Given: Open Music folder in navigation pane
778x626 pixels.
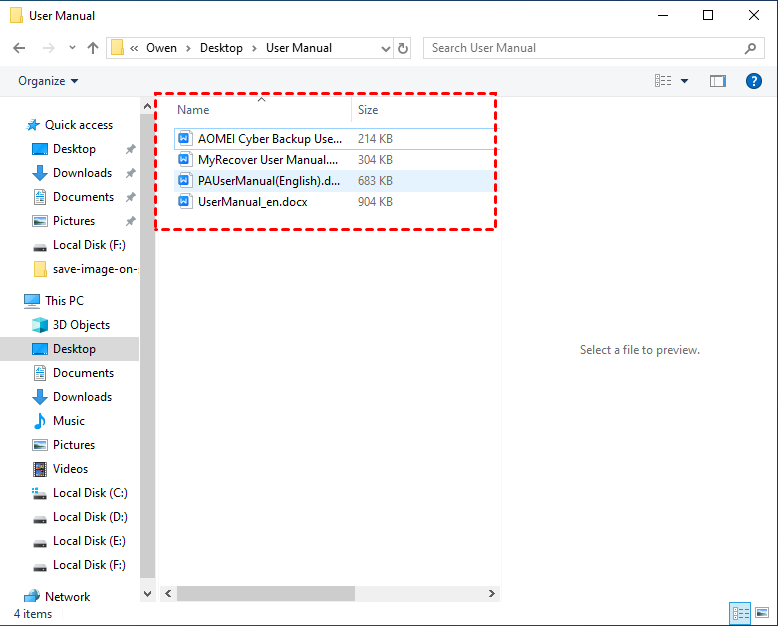Looking at the screenshot, I should (69, 421).
